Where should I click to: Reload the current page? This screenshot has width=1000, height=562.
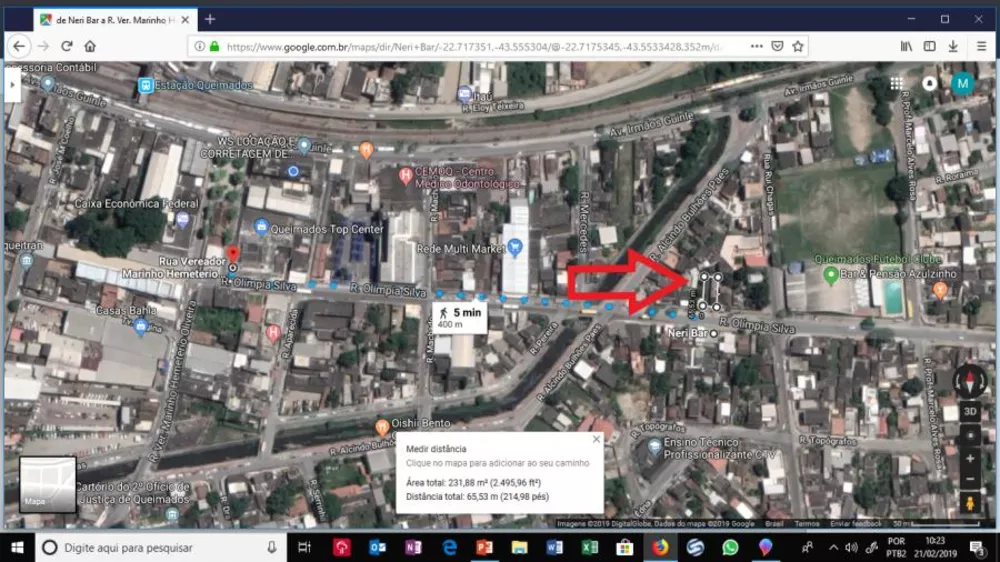click(66, 46)
